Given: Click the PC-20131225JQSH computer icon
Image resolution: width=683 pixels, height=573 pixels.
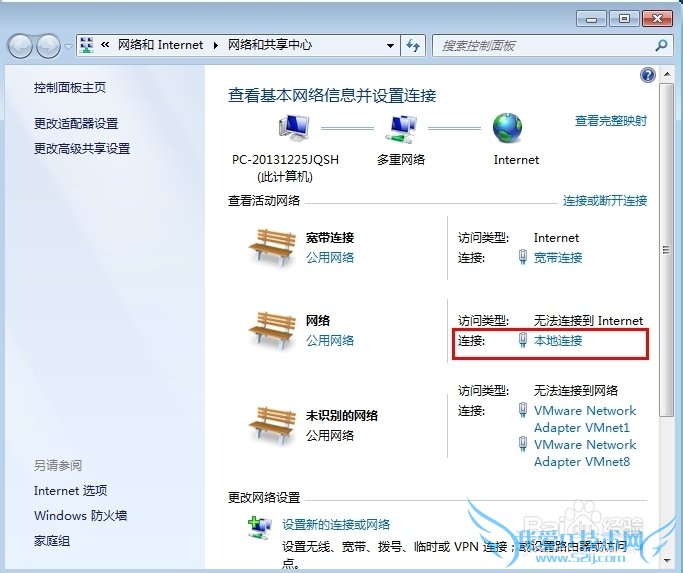Looking at the screenshot, I should (294, 128).
